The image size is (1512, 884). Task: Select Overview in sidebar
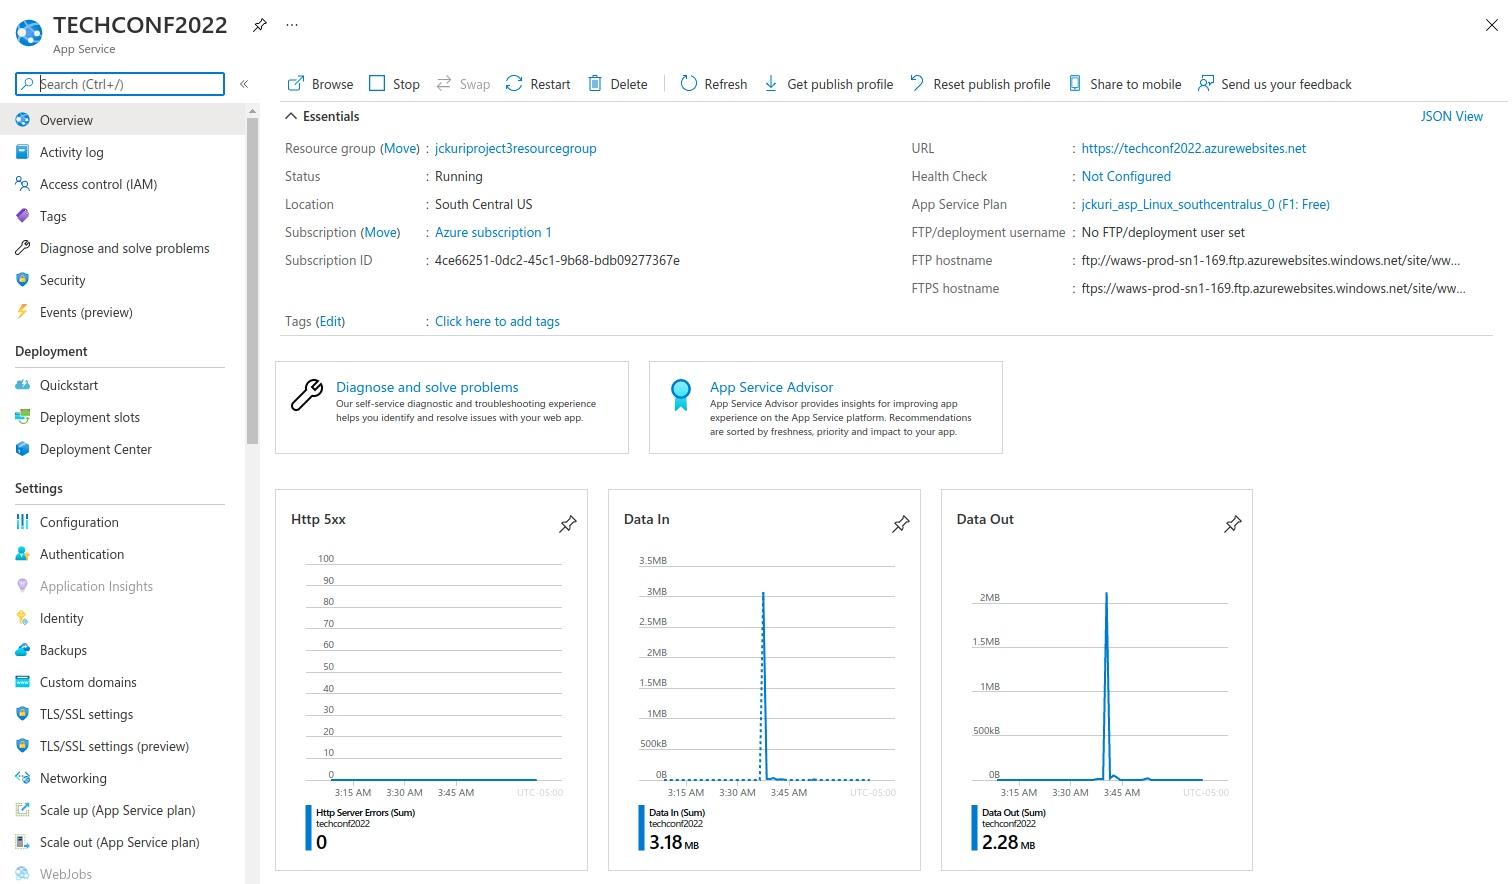[122, 120]
